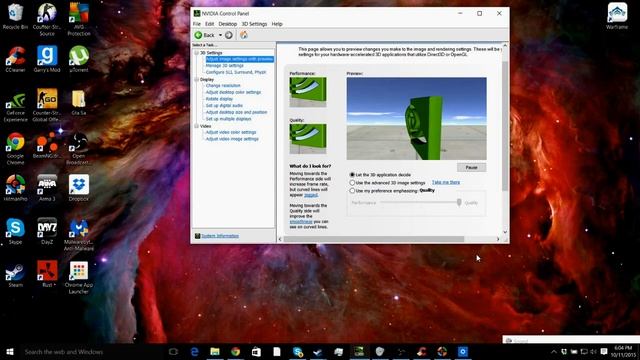Collapse the Display tree node
The height and width of the screenshot is (360, 640).
(196, 80)
